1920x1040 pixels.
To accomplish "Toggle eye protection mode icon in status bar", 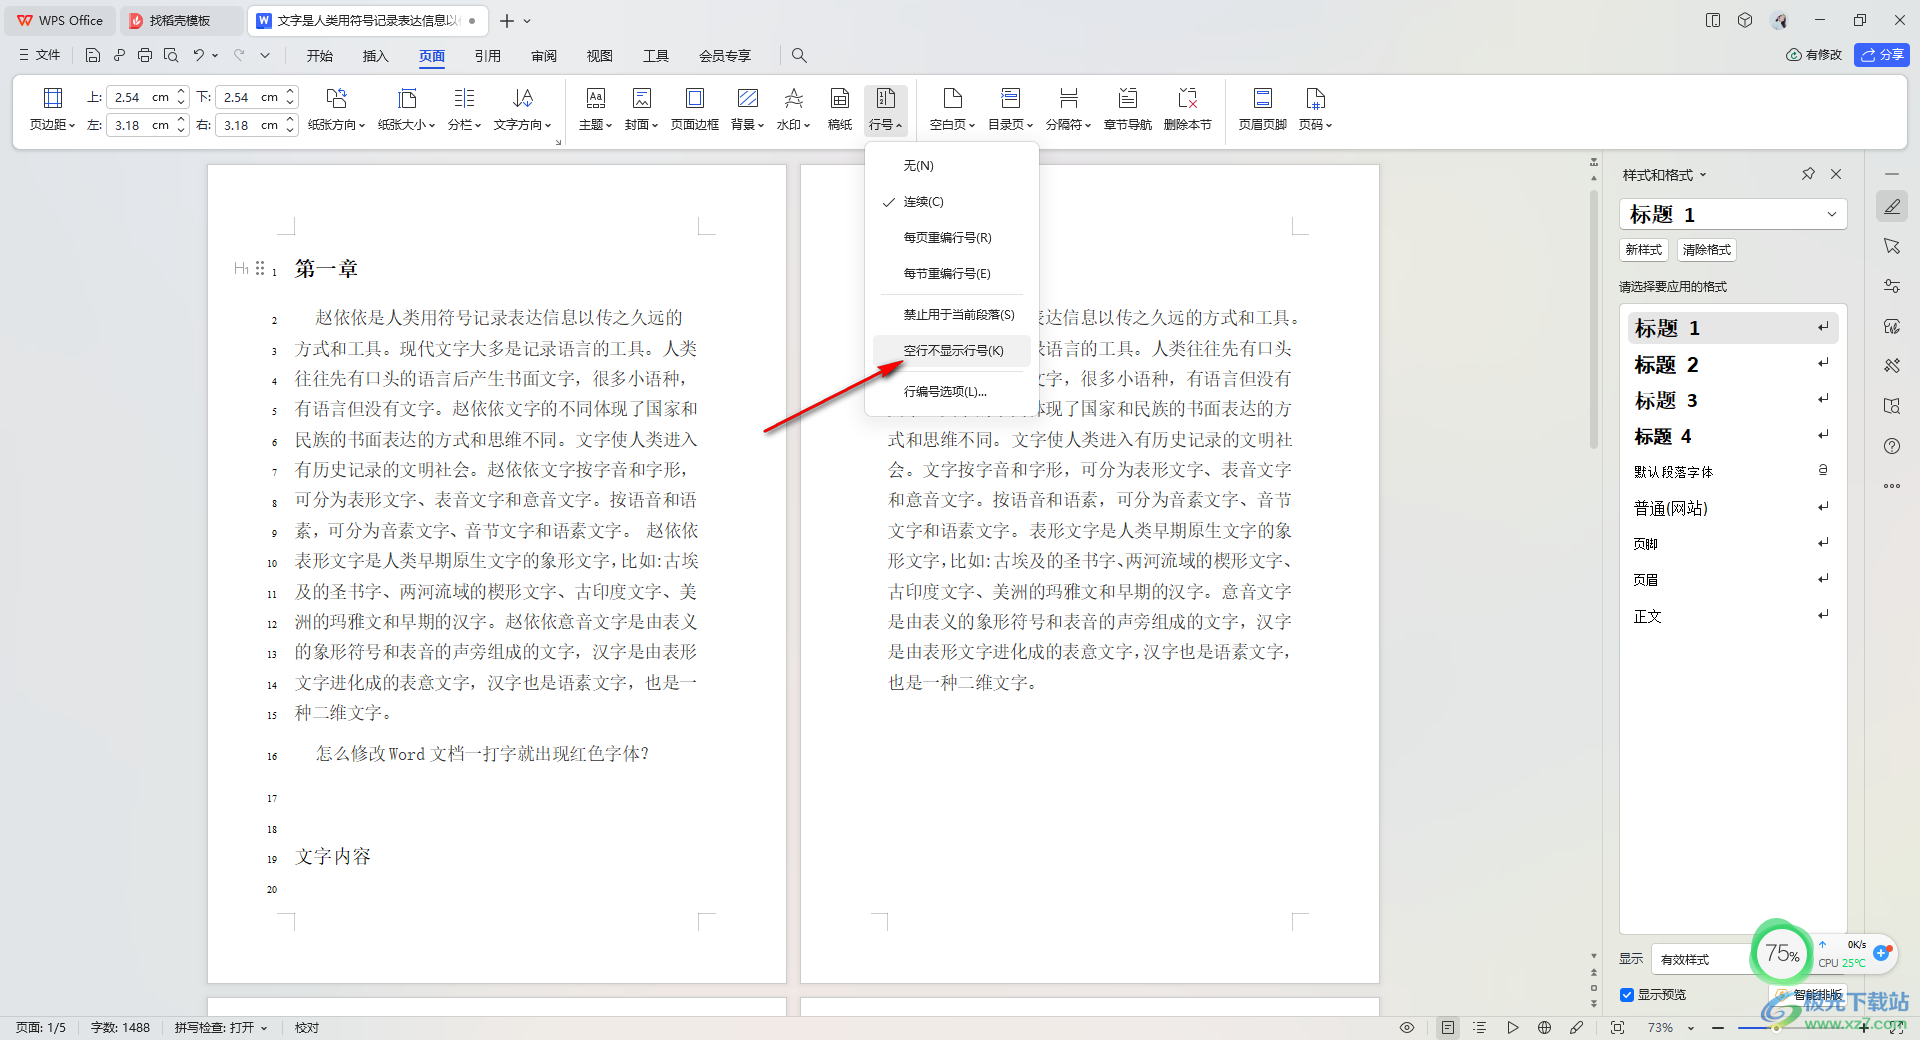I will tap(1407, 1027).
